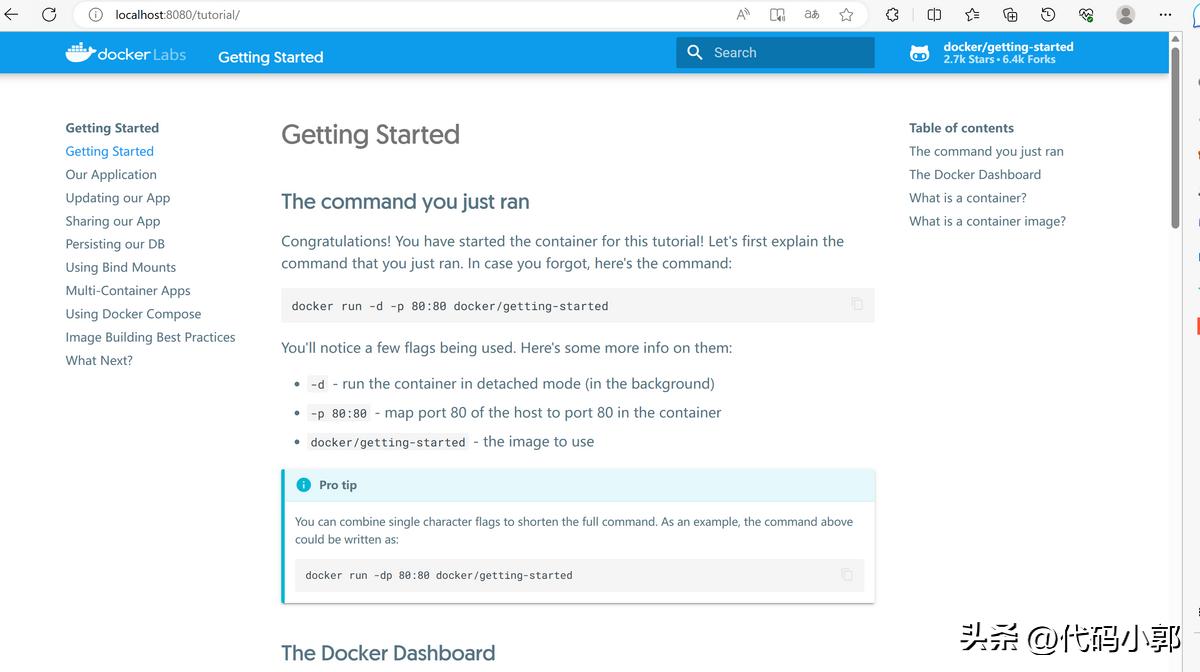Copy the shortened command in the Pro tip
The width and height of the screenshot is (1200, 672).
846,574
